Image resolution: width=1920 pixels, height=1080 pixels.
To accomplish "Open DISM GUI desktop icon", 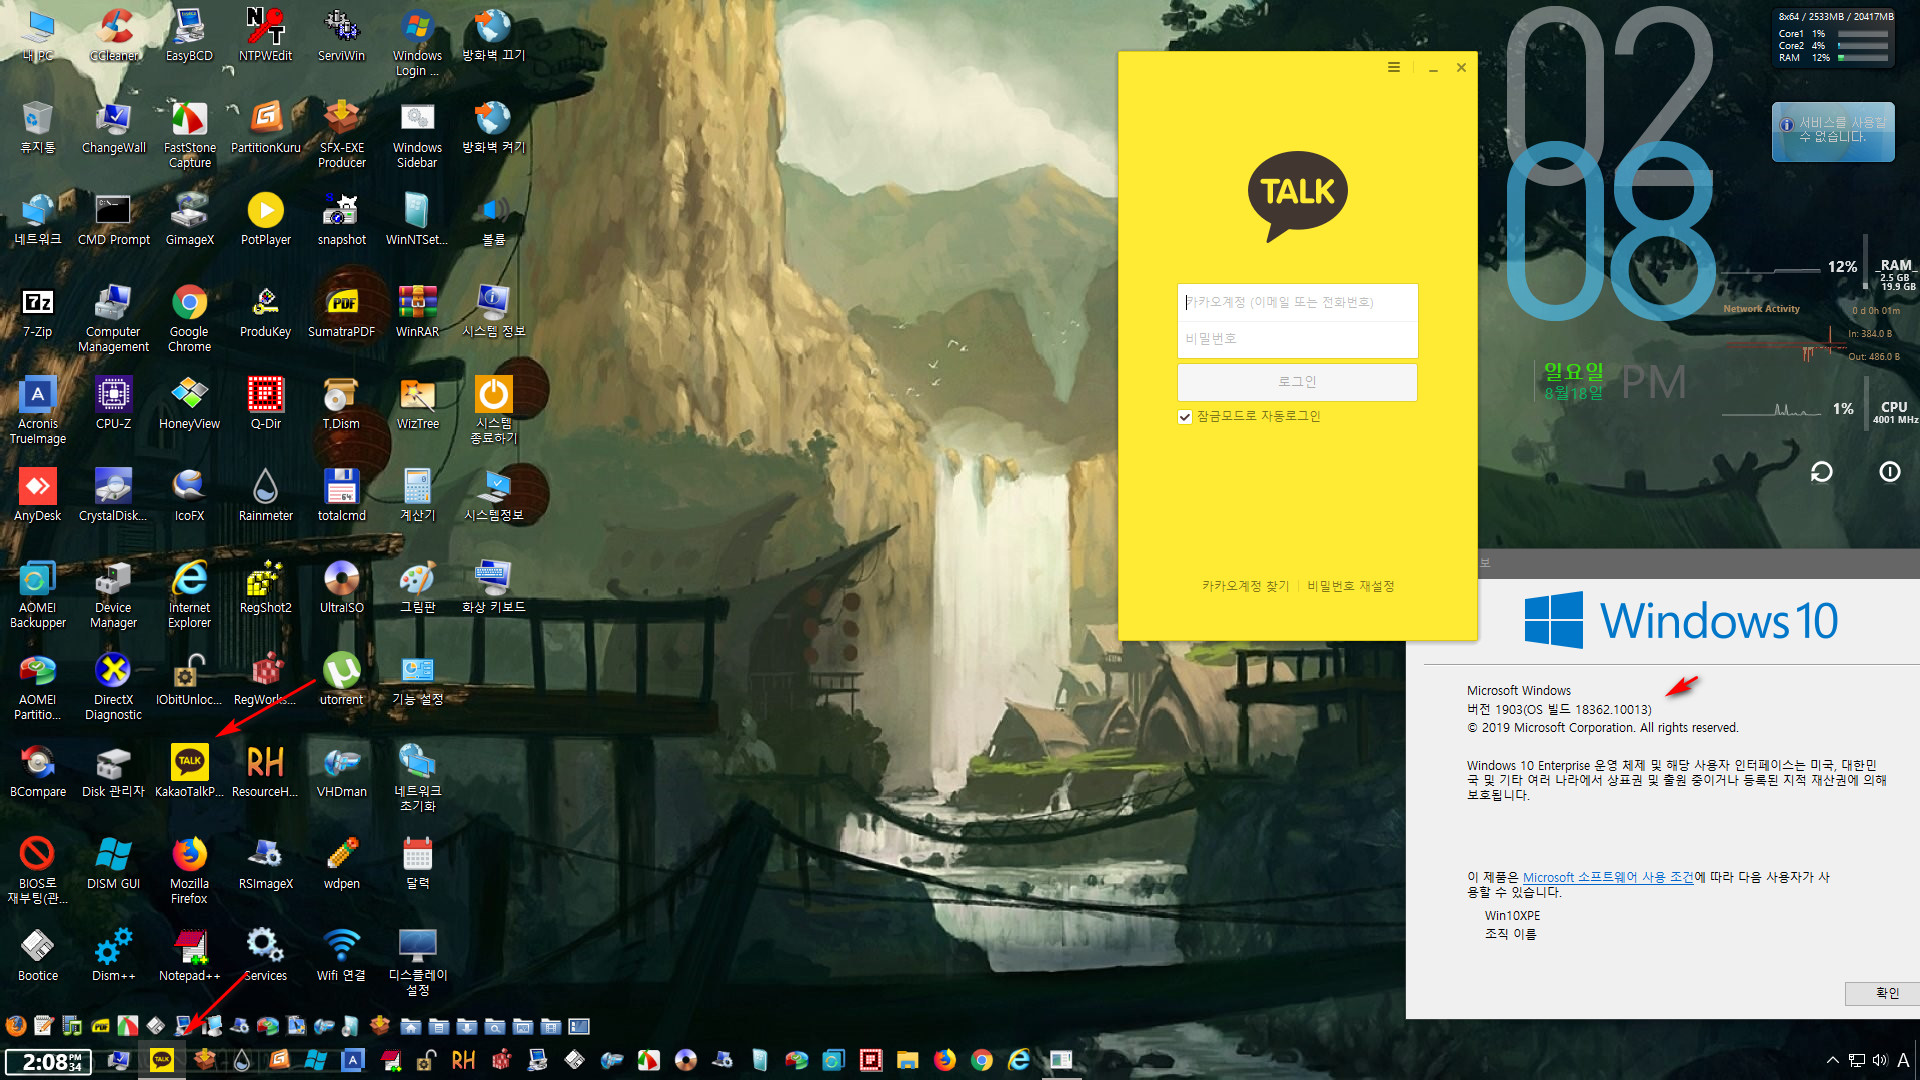I will (x=113, y=863).
